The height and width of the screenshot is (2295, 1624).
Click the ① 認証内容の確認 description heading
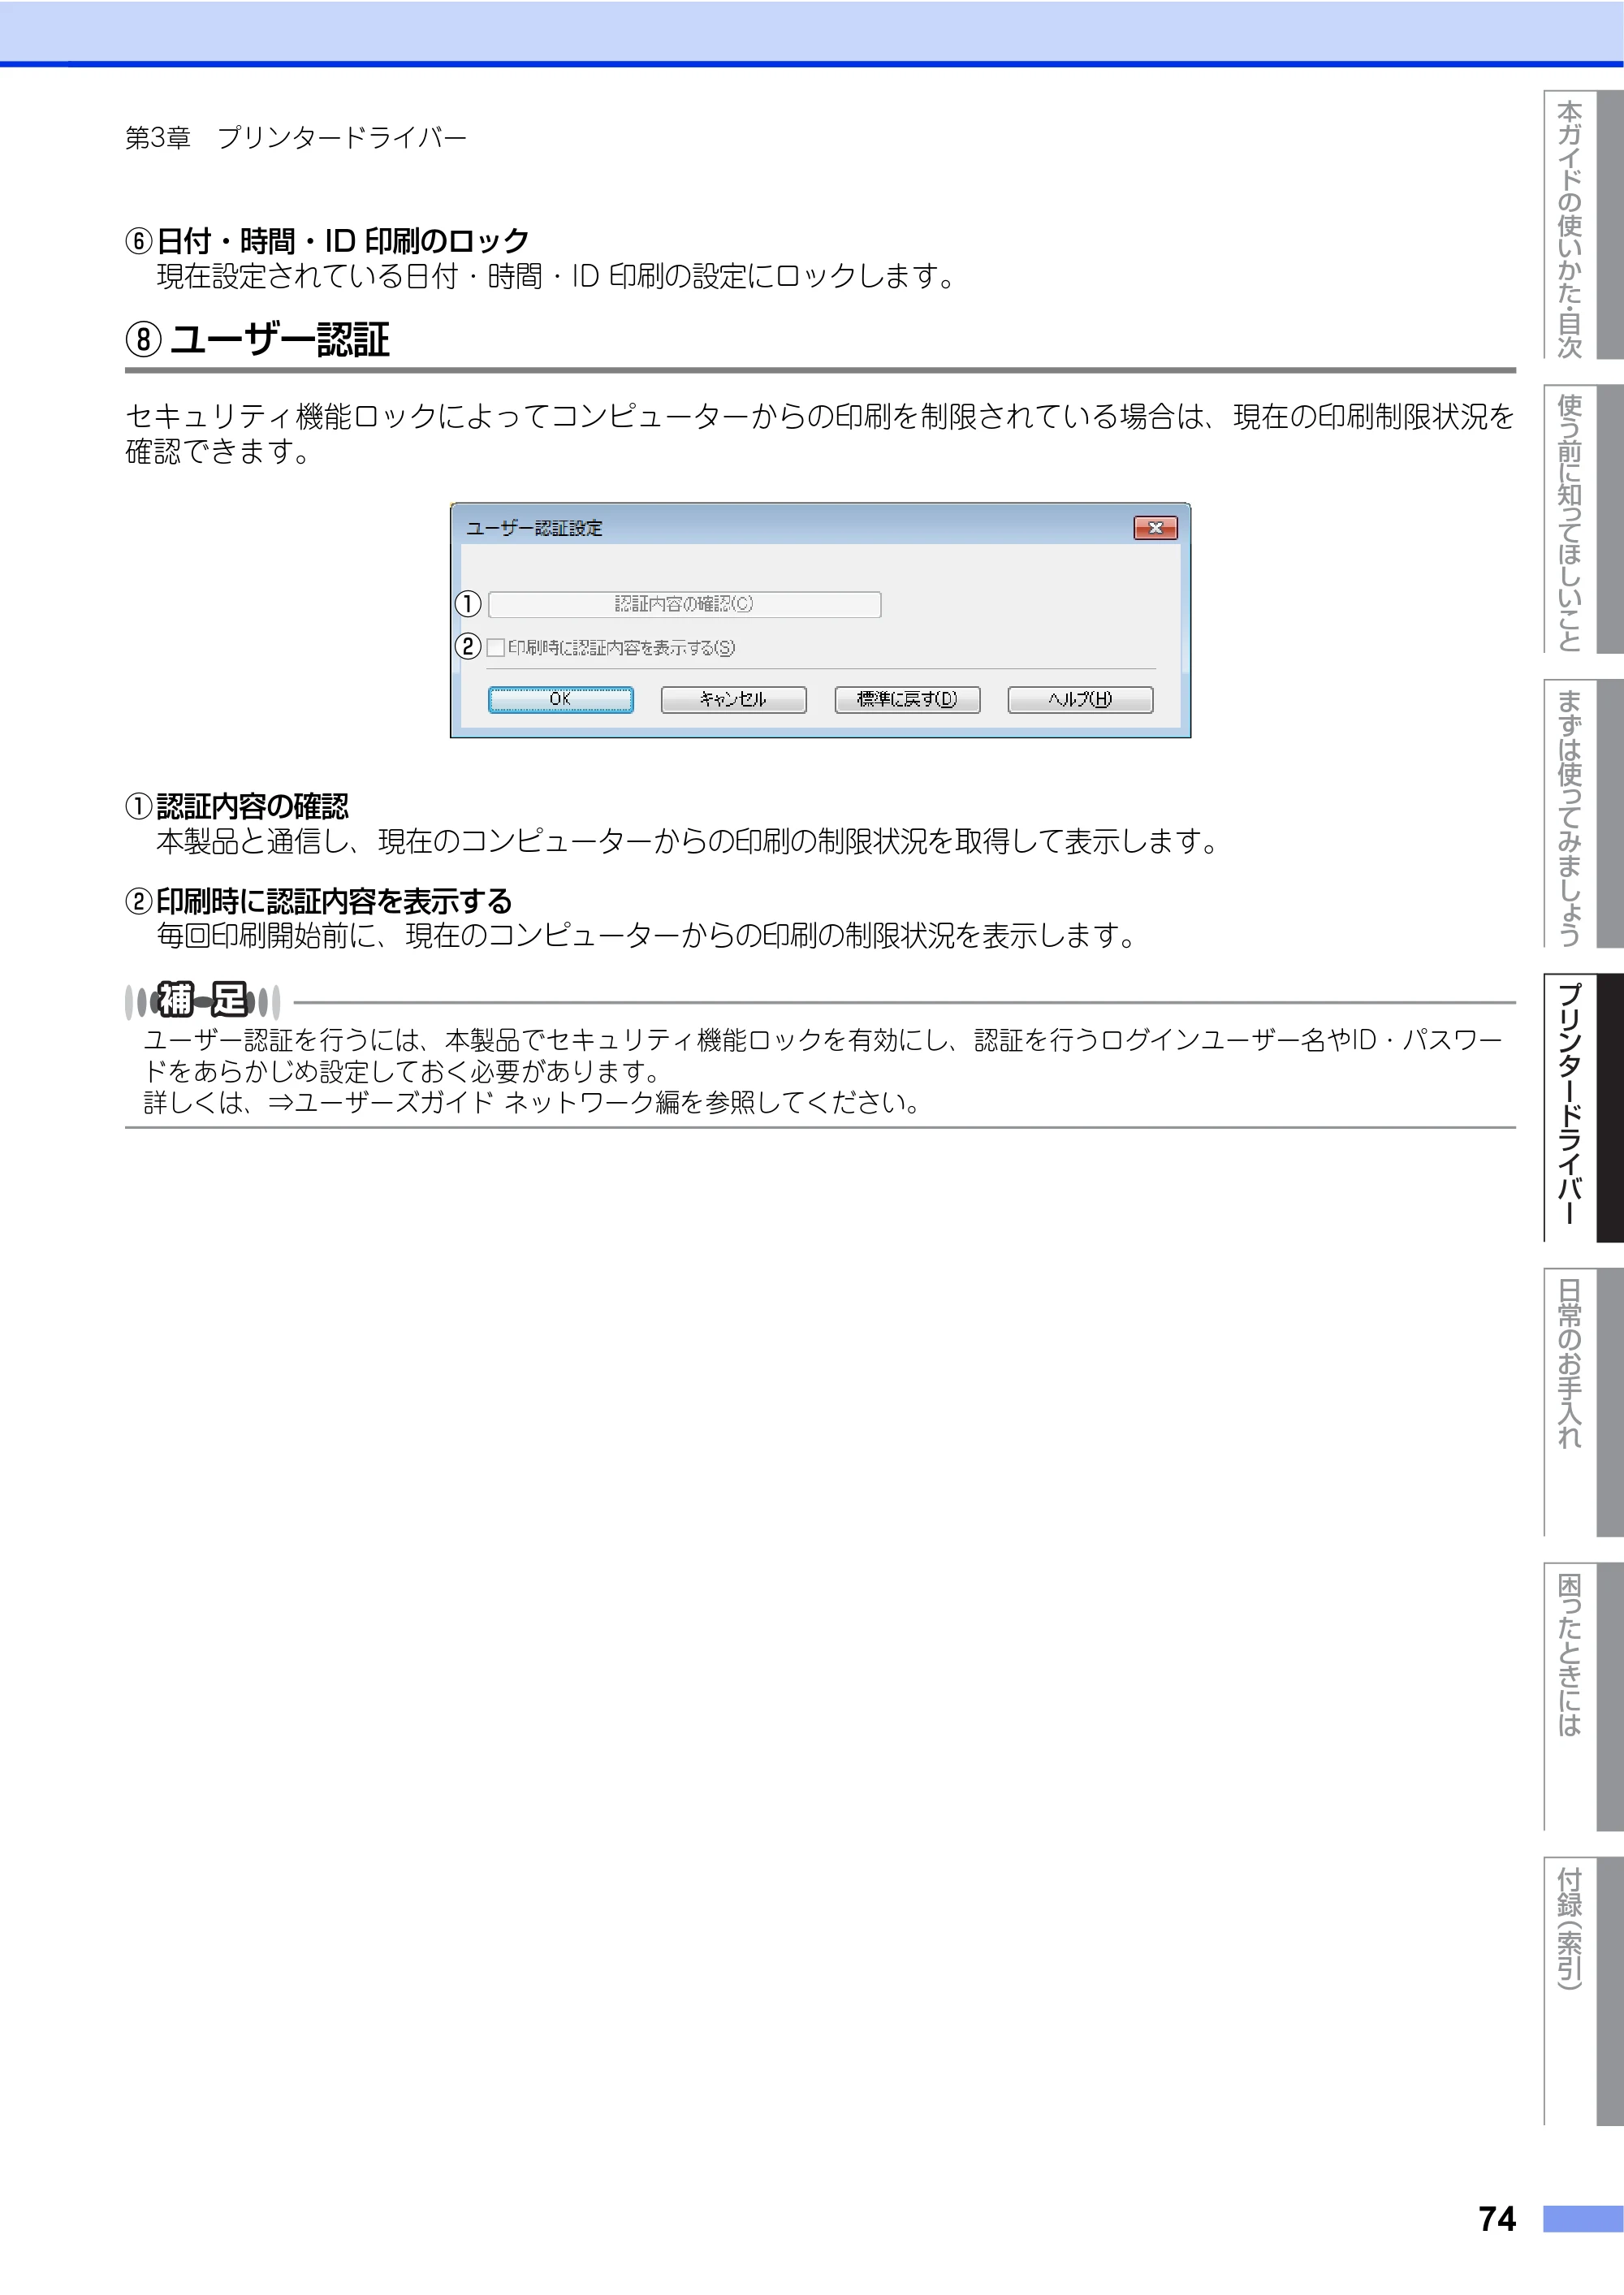[237, 806]
